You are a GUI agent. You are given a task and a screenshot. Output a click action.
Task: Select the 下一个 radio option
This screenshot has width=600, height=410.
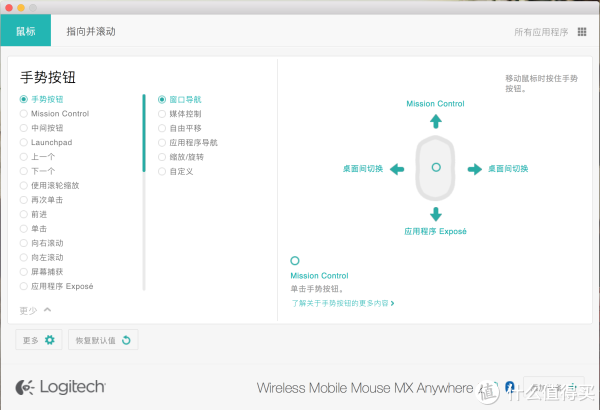coord(24,171)
